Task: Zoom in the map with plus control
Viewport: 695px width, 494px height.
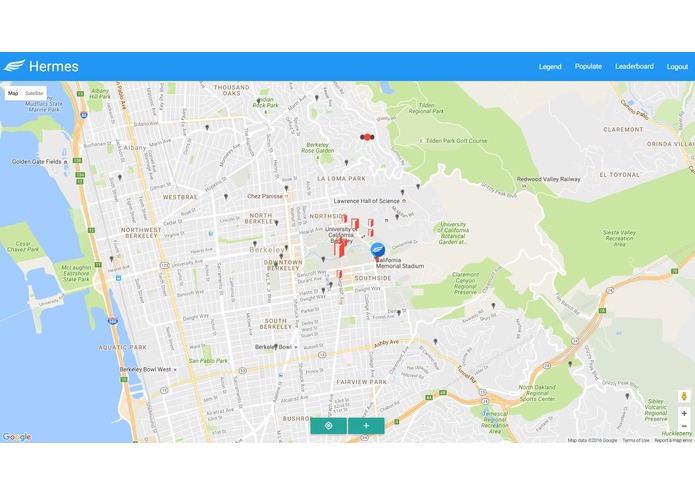Action: (x=684, y=413)
